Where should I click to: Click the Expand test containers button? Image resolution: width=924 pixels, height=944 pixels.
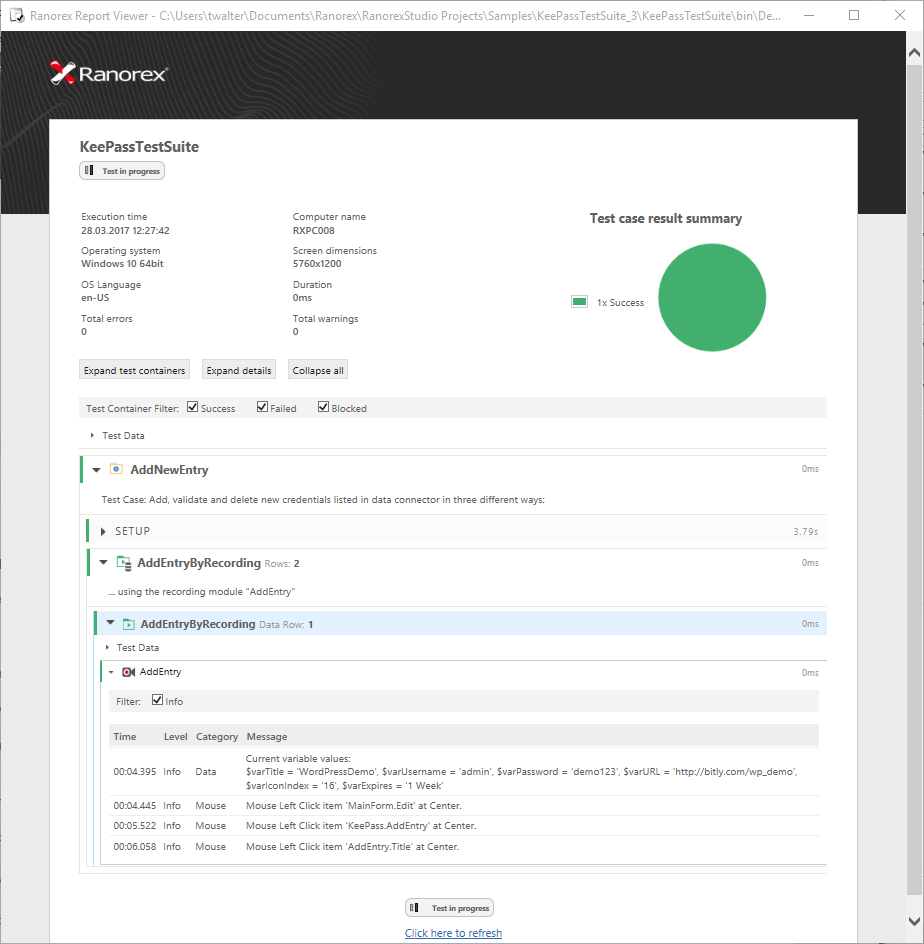pos(134,370)
